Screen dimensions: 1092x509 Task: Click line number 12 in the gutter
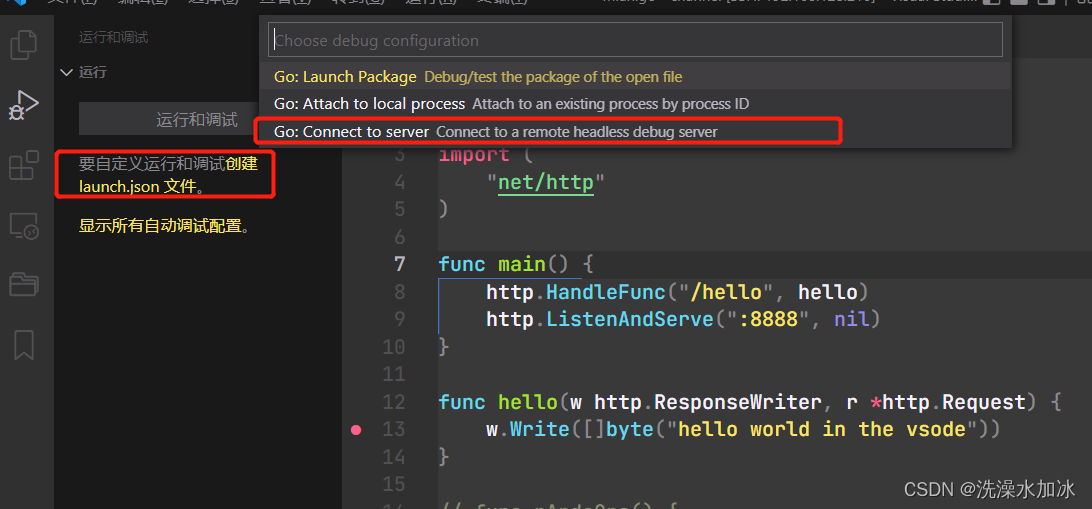pos(393,402)
